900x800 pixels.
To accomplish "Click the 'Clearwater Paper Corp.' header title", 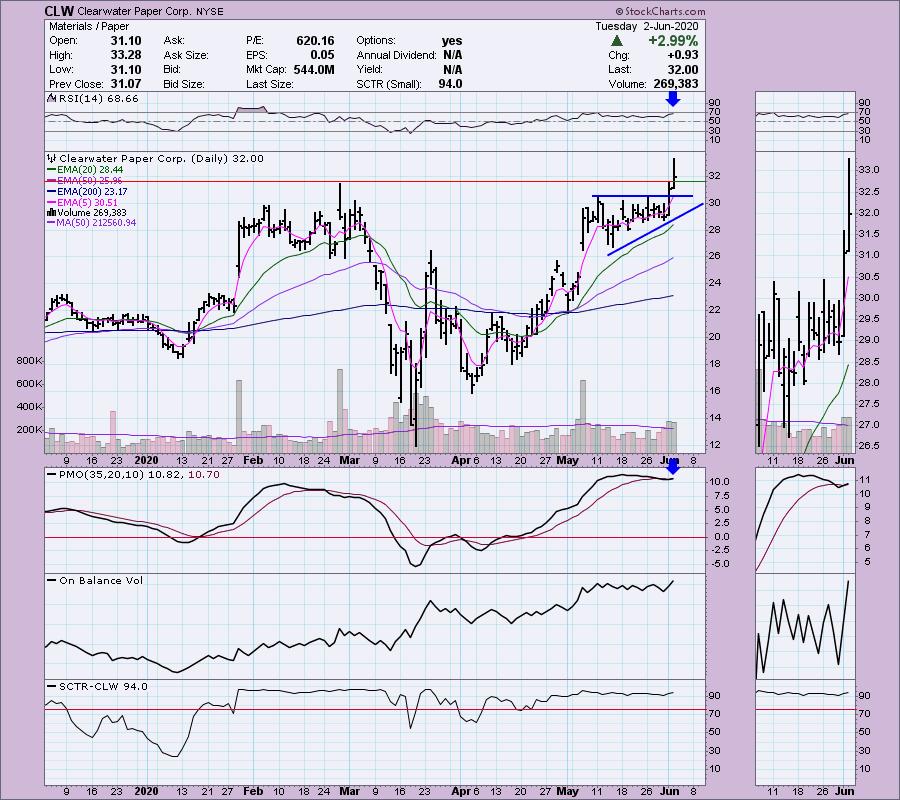I will (134, 11).
